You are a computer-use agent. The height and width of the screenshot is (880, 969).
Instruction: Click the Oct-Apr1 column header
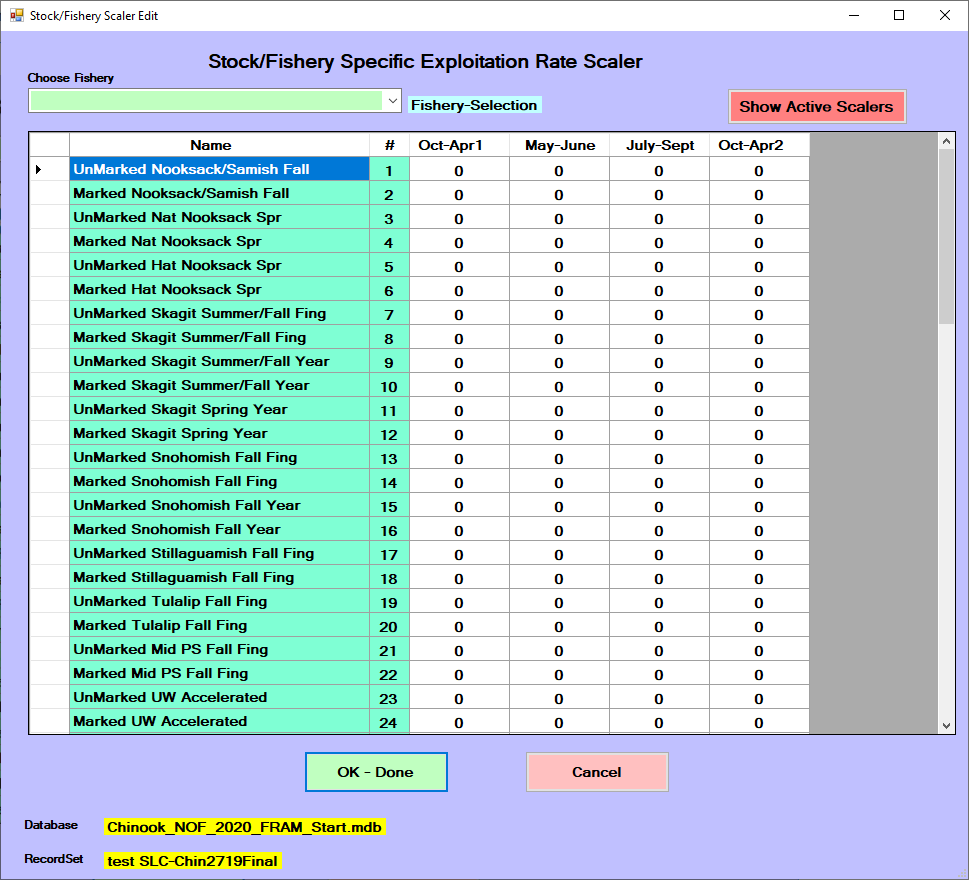point(459,145)
